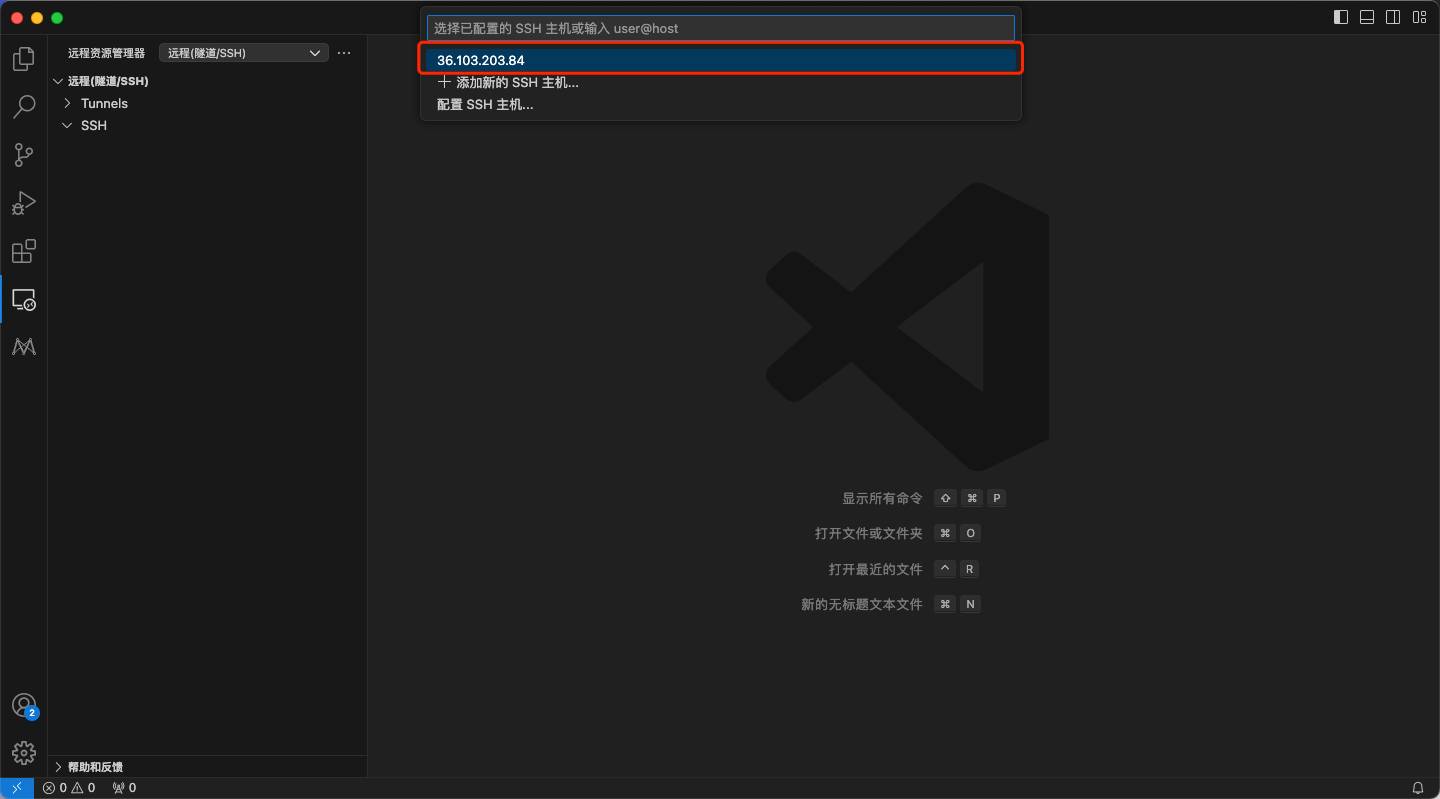Close the window with red button

point(18,18)
